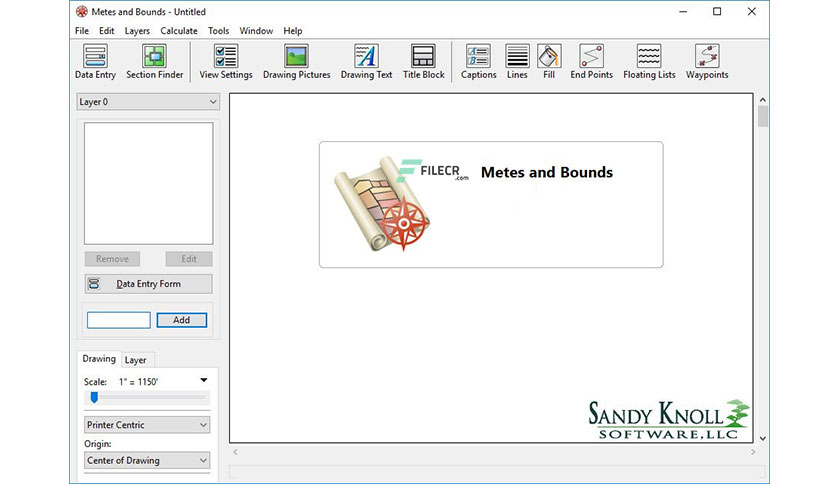
Task: Open the Scale dropdown arrow
Action: click(204, 381)
